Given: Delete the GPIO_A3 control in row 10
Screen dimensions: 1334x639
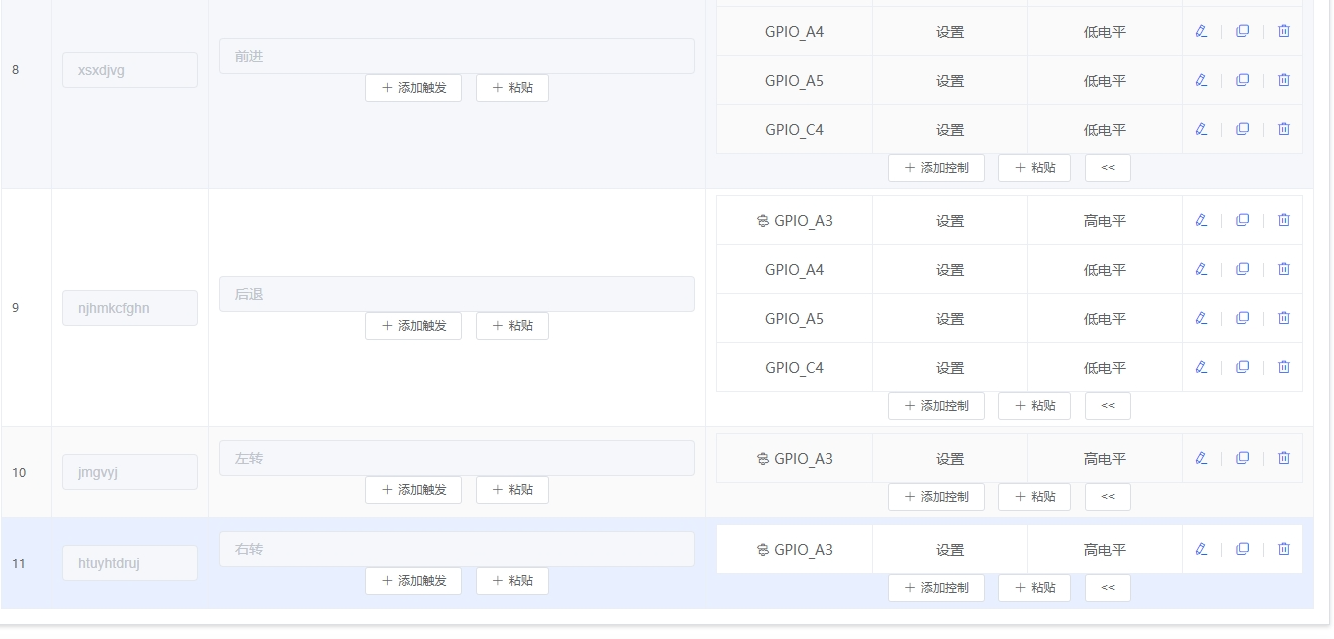Looking at the screenshot, I should pyautogui.click(x=1284, y=458).
